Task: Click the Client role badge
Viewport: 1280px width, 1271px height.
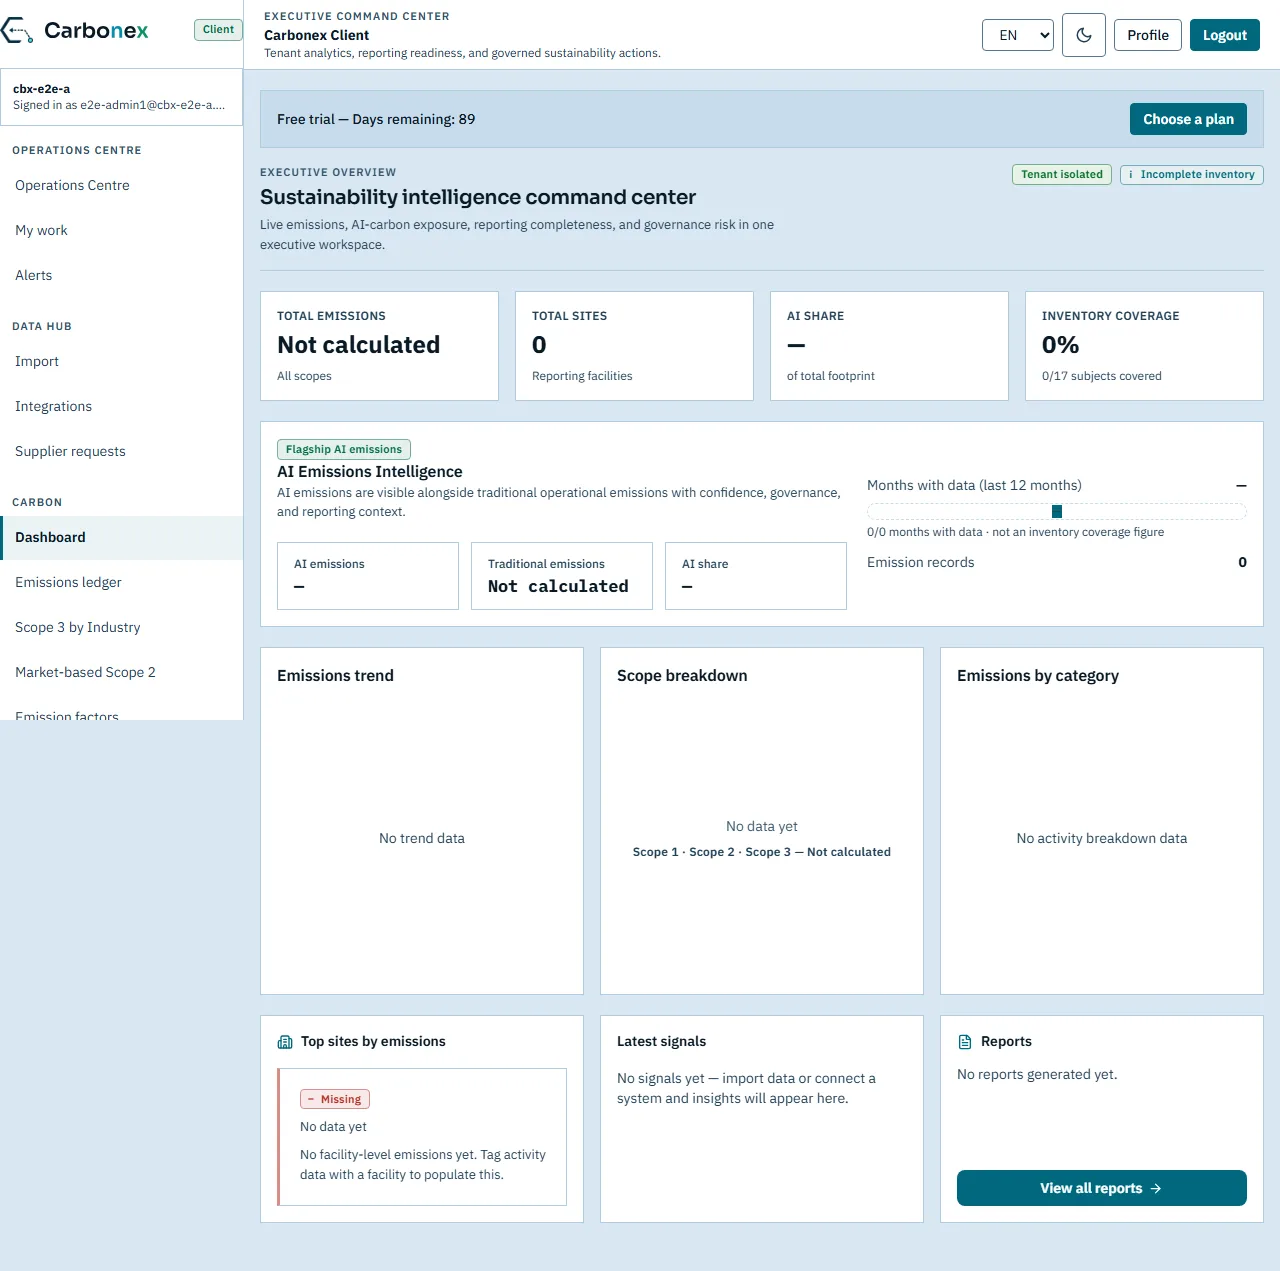Action: [x=218, y=30]
